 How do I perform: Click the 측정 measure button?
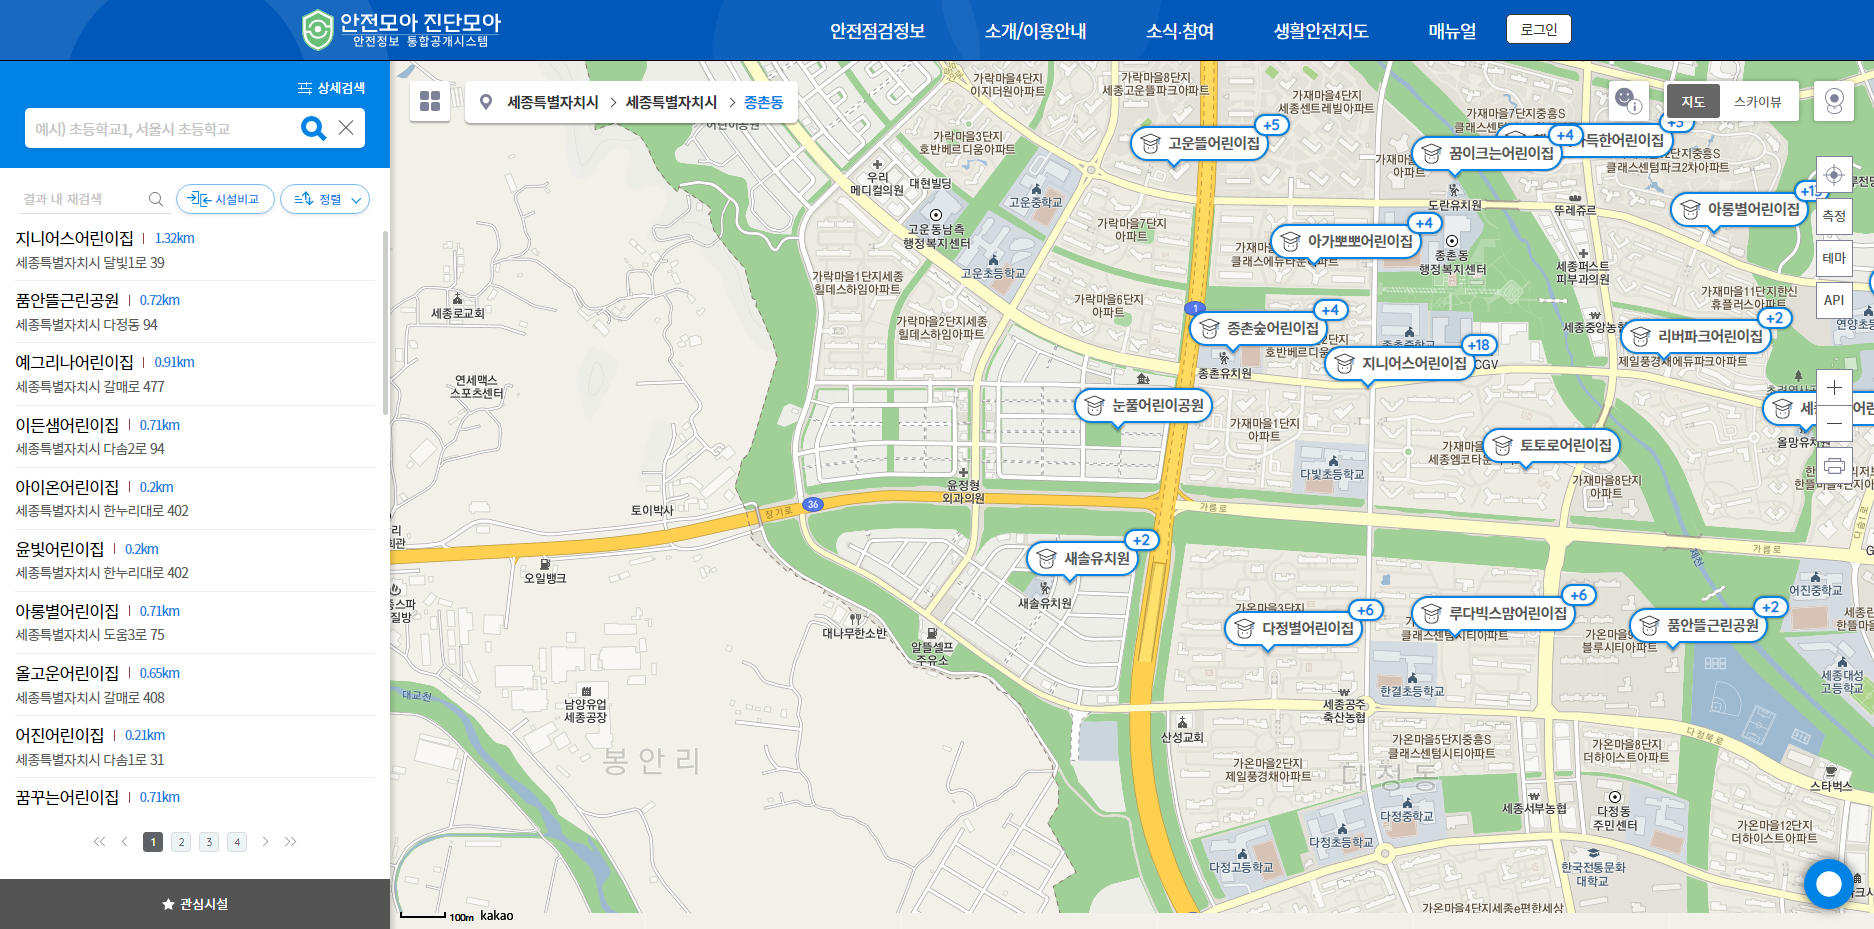click(x=1834, y=216)
